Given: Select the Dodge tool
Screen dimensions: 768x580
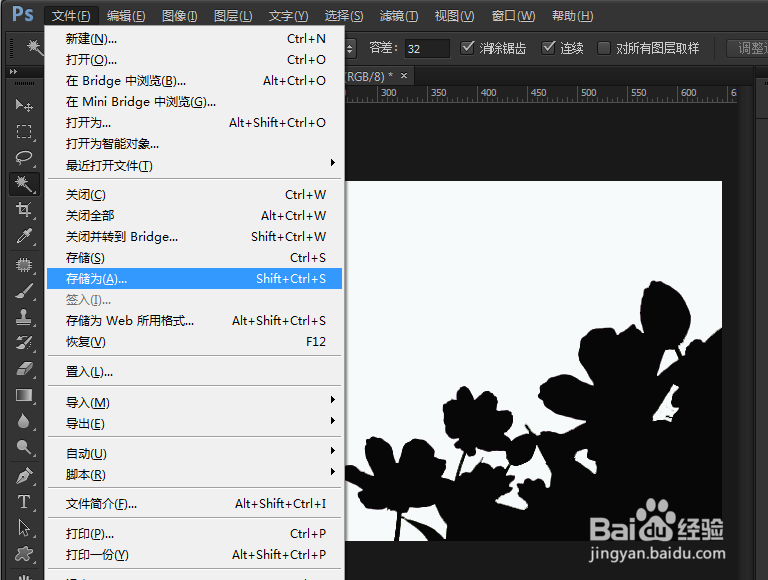Looking at the screenshot, I should point(24,447).
